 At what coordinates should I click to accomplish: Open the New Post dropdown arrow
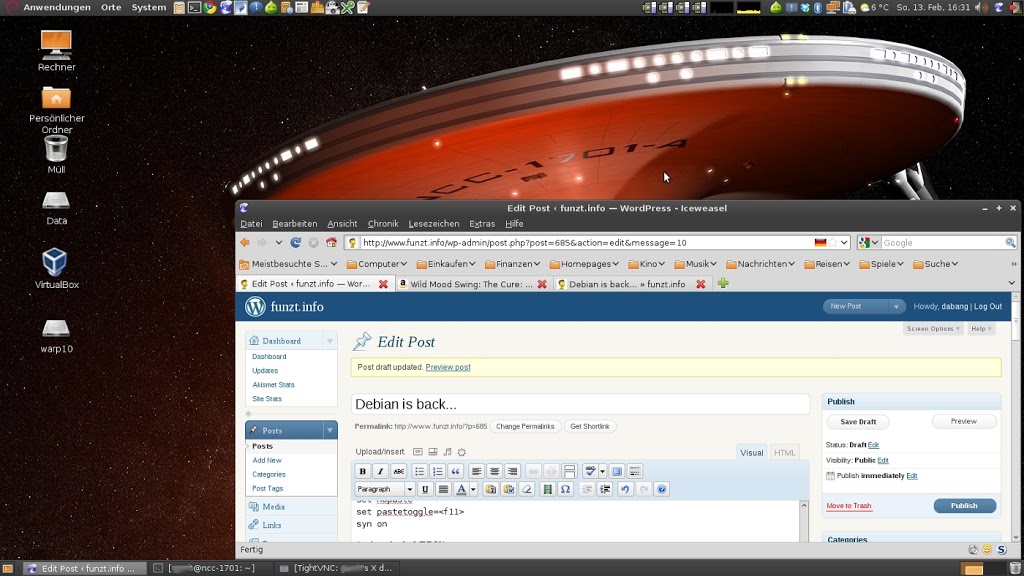pos(896,307)
